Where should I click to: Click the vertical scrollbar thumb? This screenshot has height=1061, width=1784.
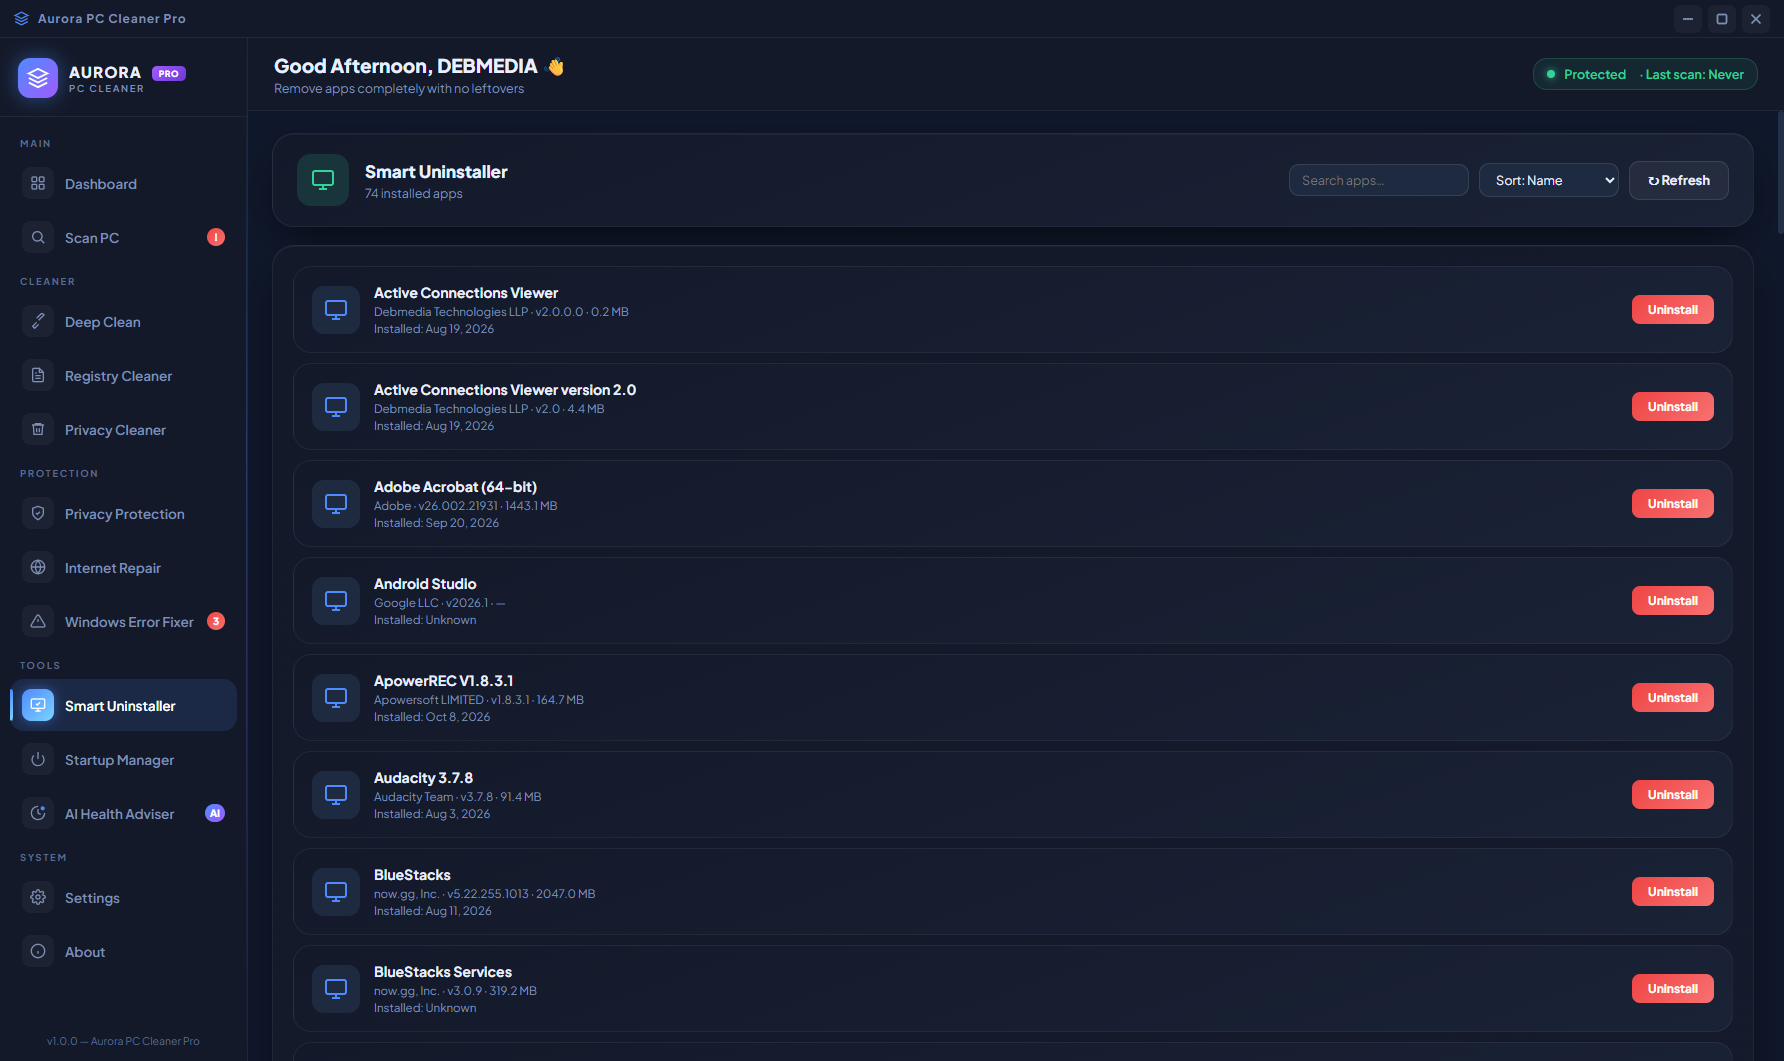pyautogui.click(x=1780, y=172)
